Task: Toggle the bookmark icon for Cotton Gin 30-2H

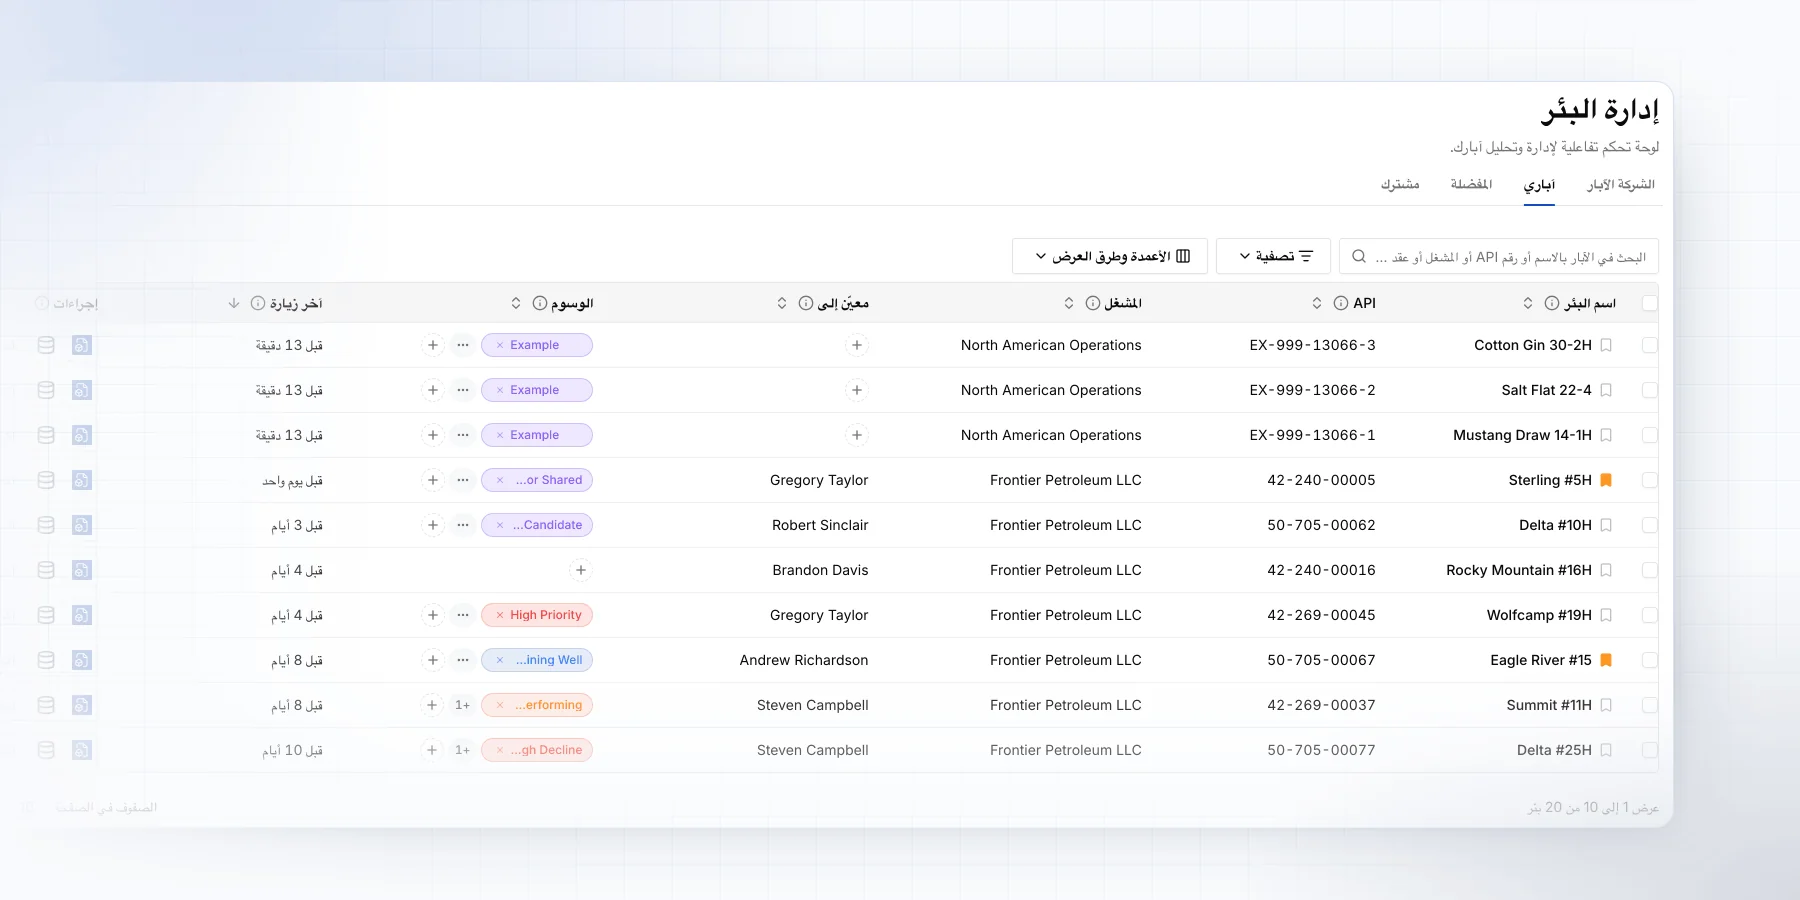Action: pyautogui.click(x=1606, y=345)
